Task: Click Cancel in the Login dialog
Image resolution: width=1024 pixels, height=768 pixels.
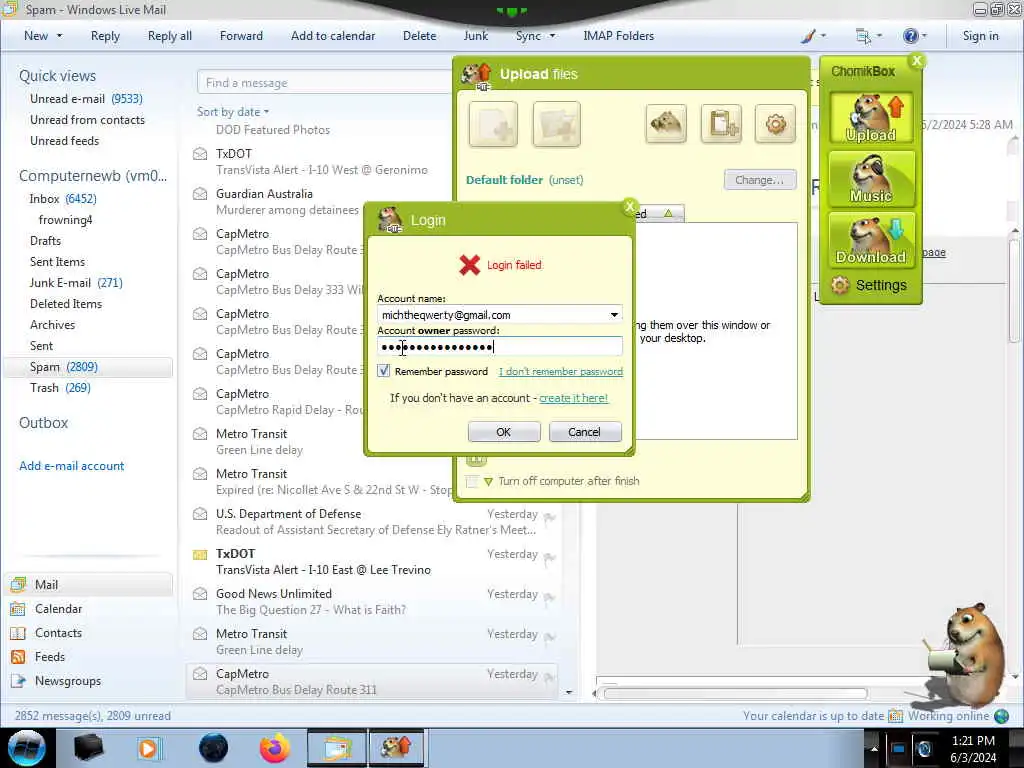Action: 584,432
